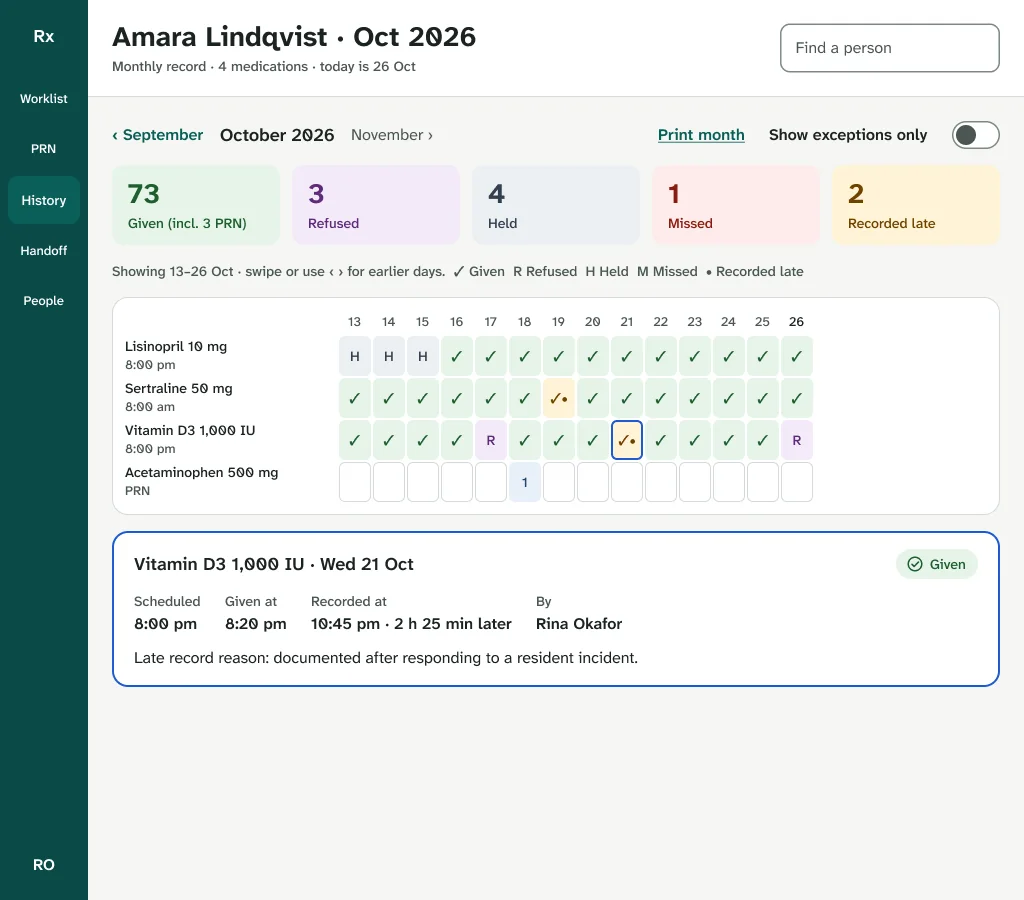Click the 73 Given summary card
This screenshot has height=900, width=1024.
[x=196, y=205]
